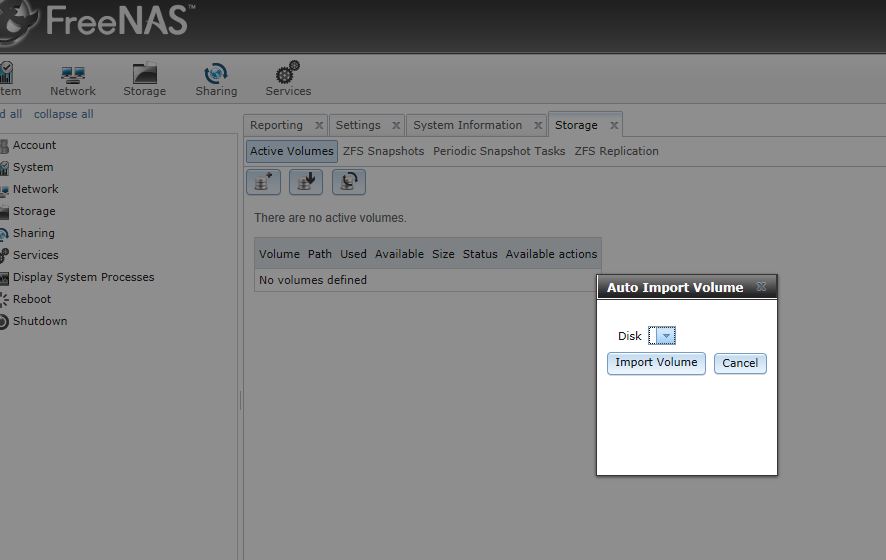Viewport: 886px width, 560px height.
Task: Switch to the Reporting tab
Action: (x=276, y=125)
